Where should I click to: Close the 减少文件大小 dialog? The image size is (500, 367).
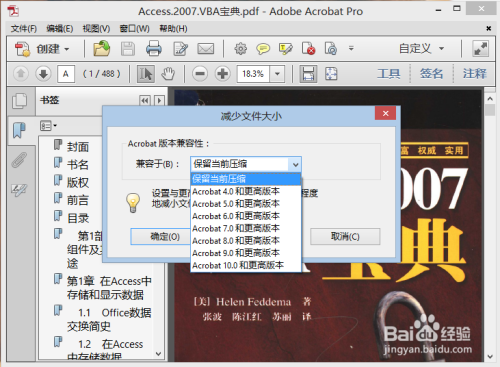pos(385,113)
